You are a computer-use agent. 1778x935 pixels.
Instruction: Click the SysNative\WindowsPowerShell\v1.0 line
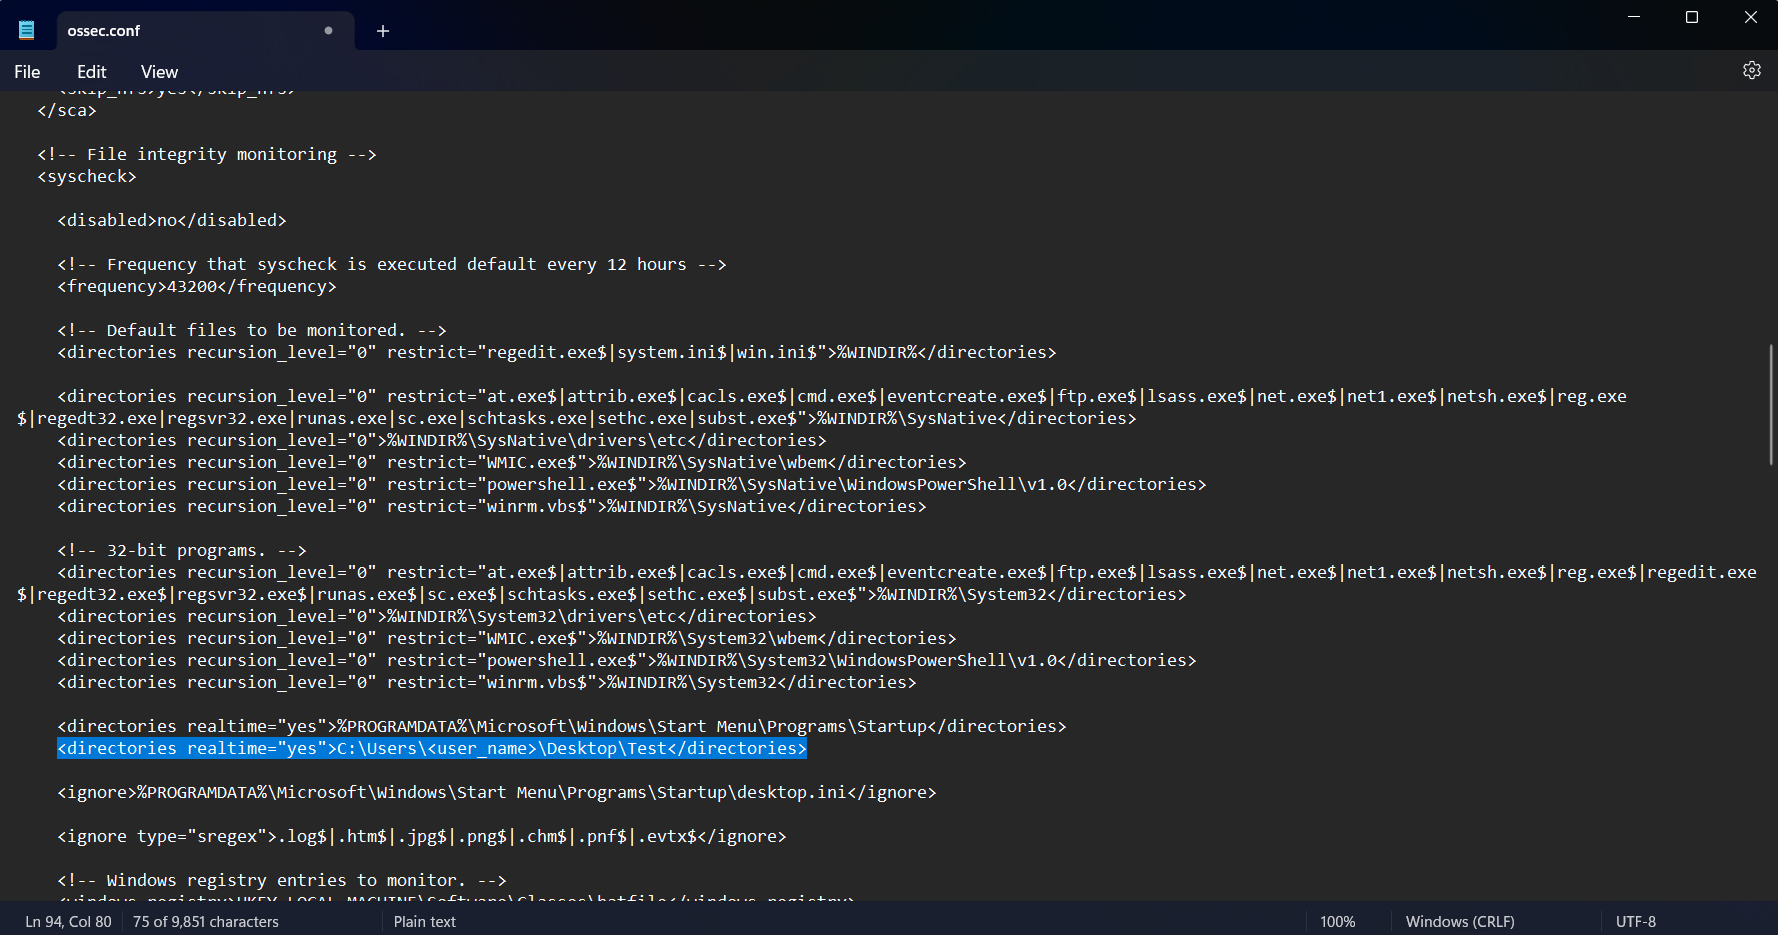tap(632, 484)
